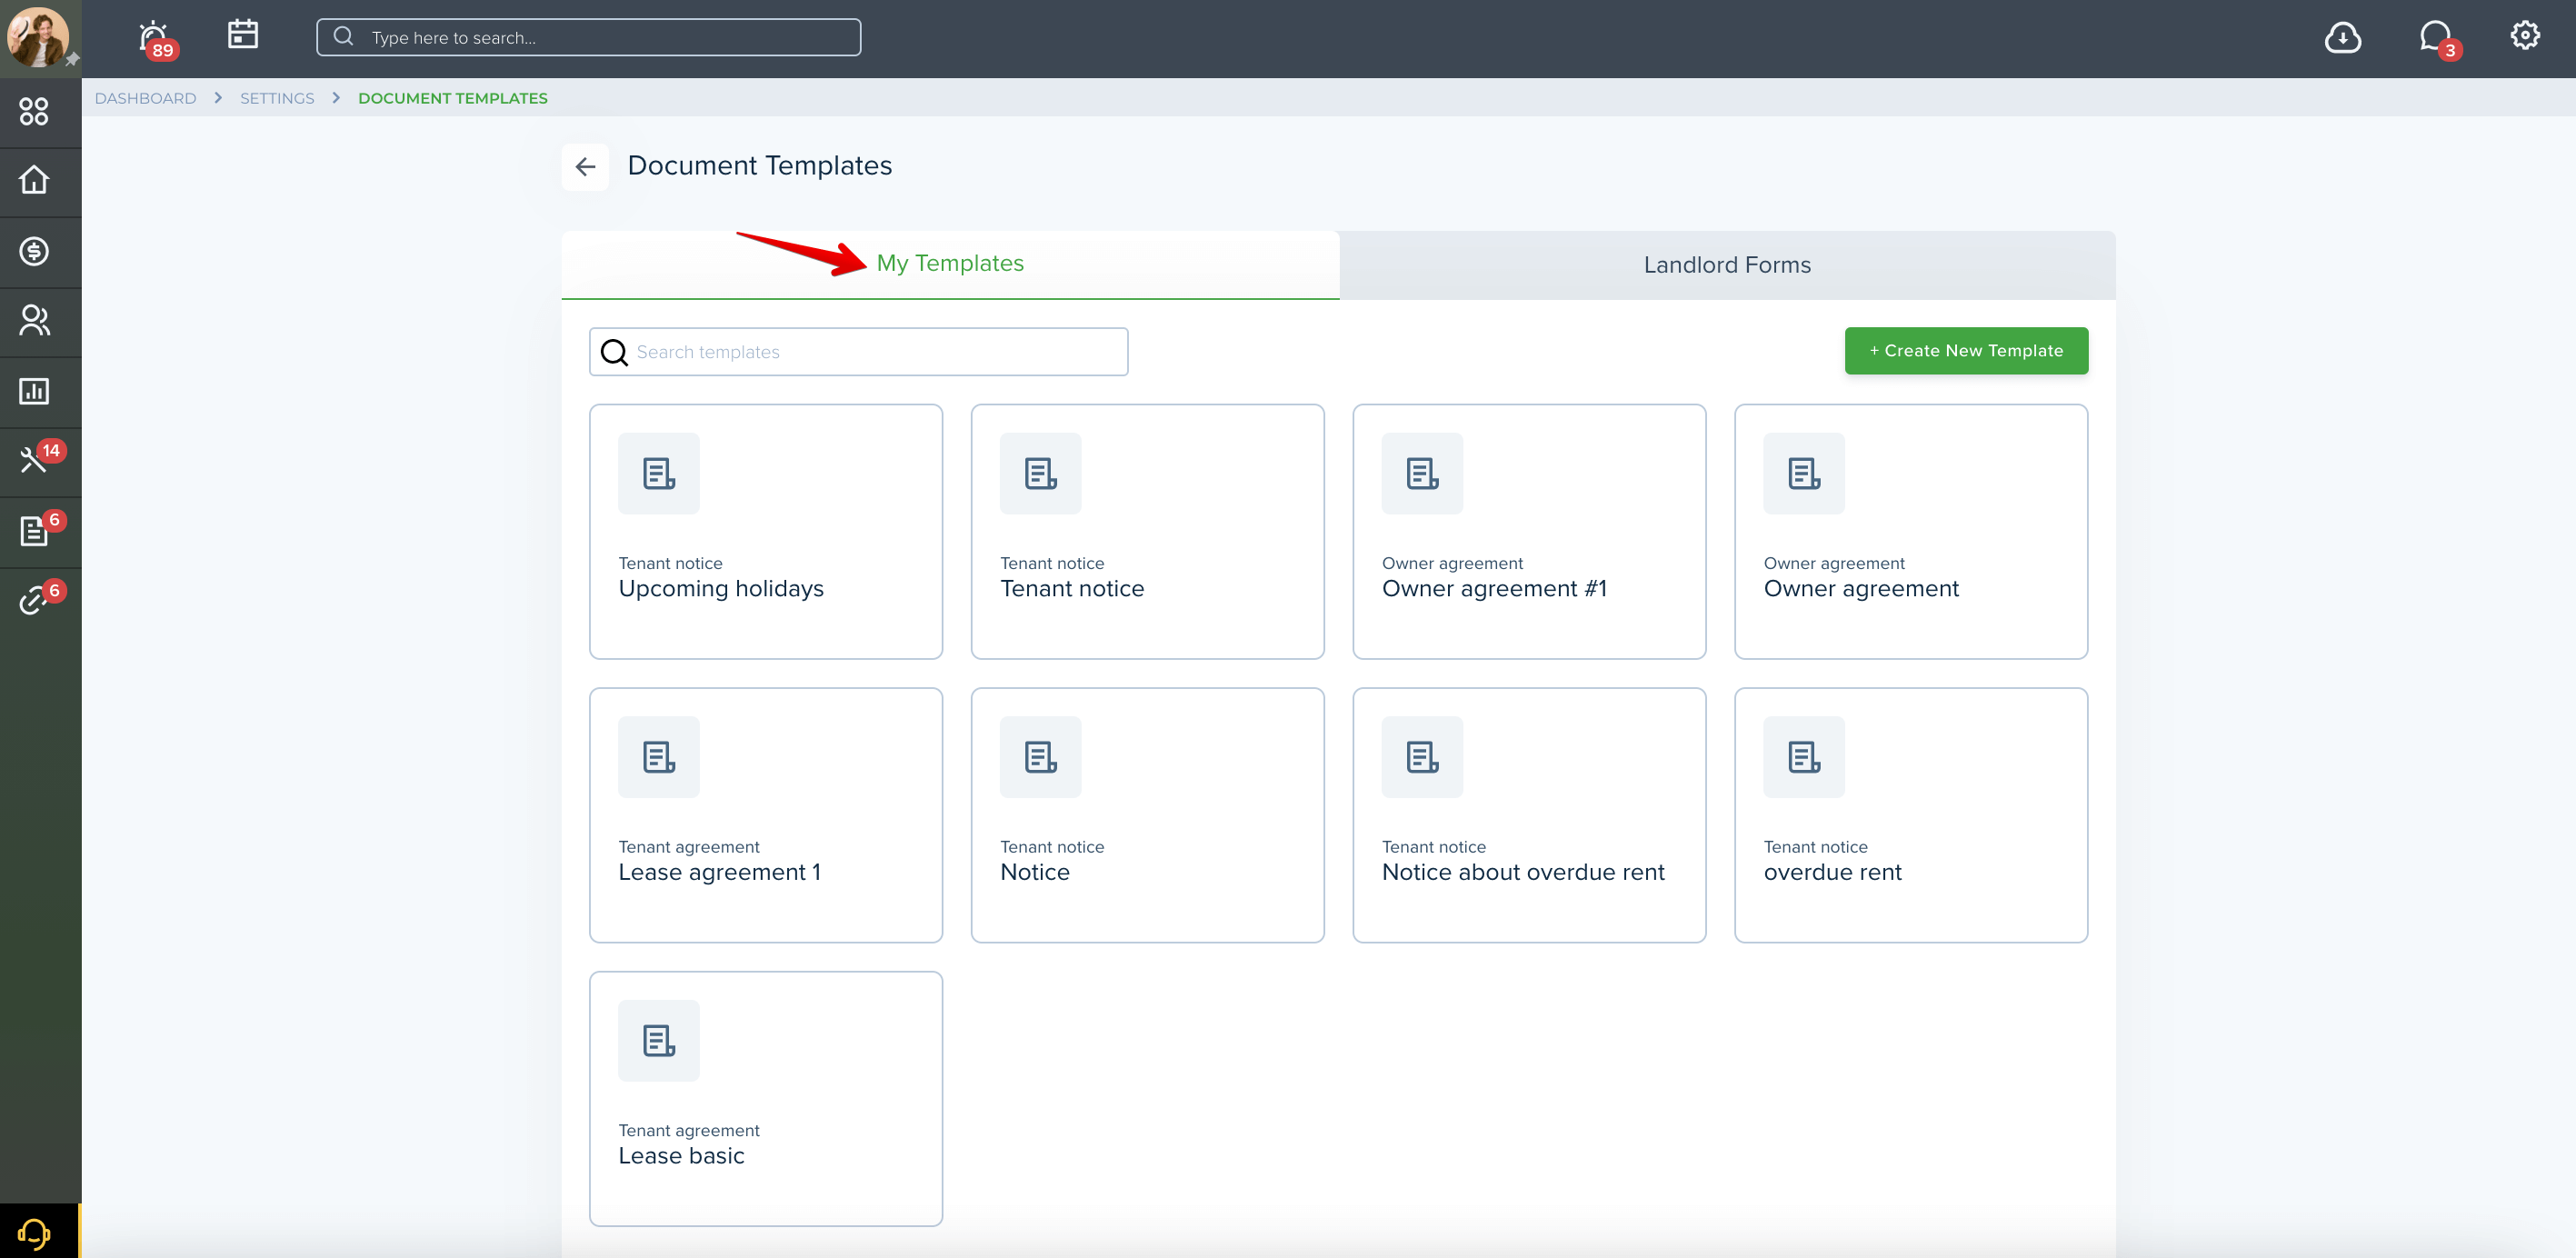Viewport: 2576px width, 1258px height.
Task: Open the settings gear icon
Action: point(2525,36)
